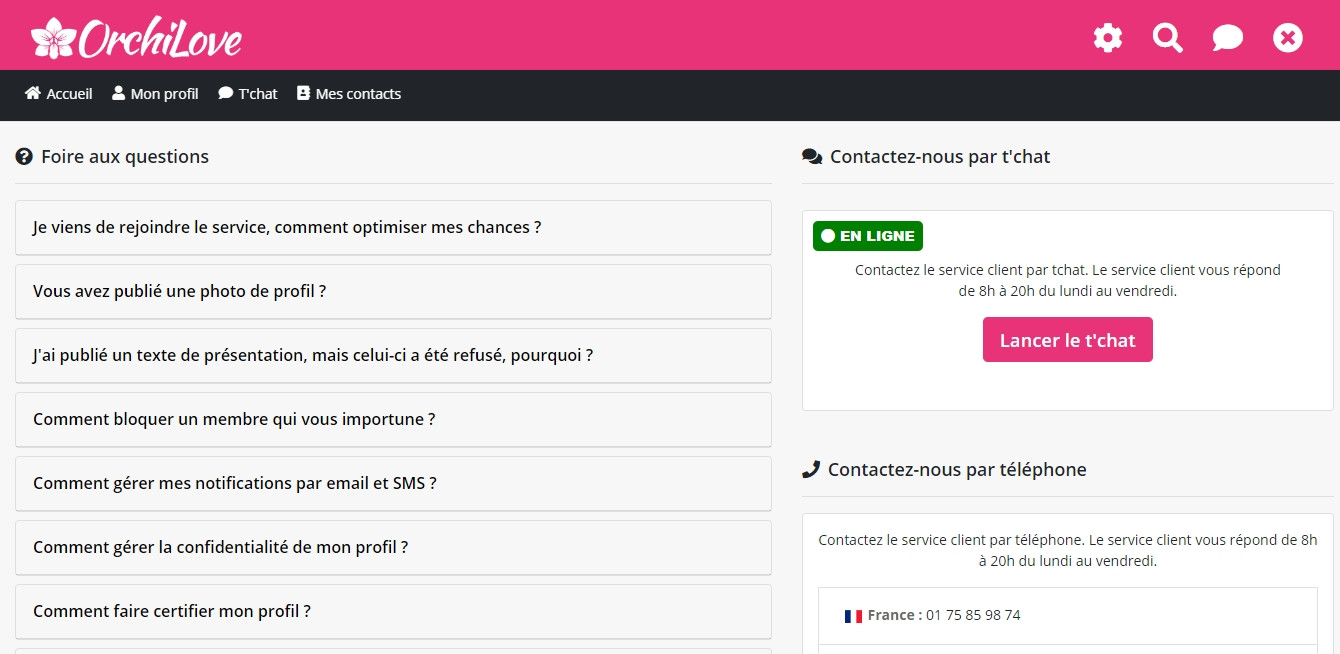
Task: Open the Mes contacts menu item
Action: point(358,94)
